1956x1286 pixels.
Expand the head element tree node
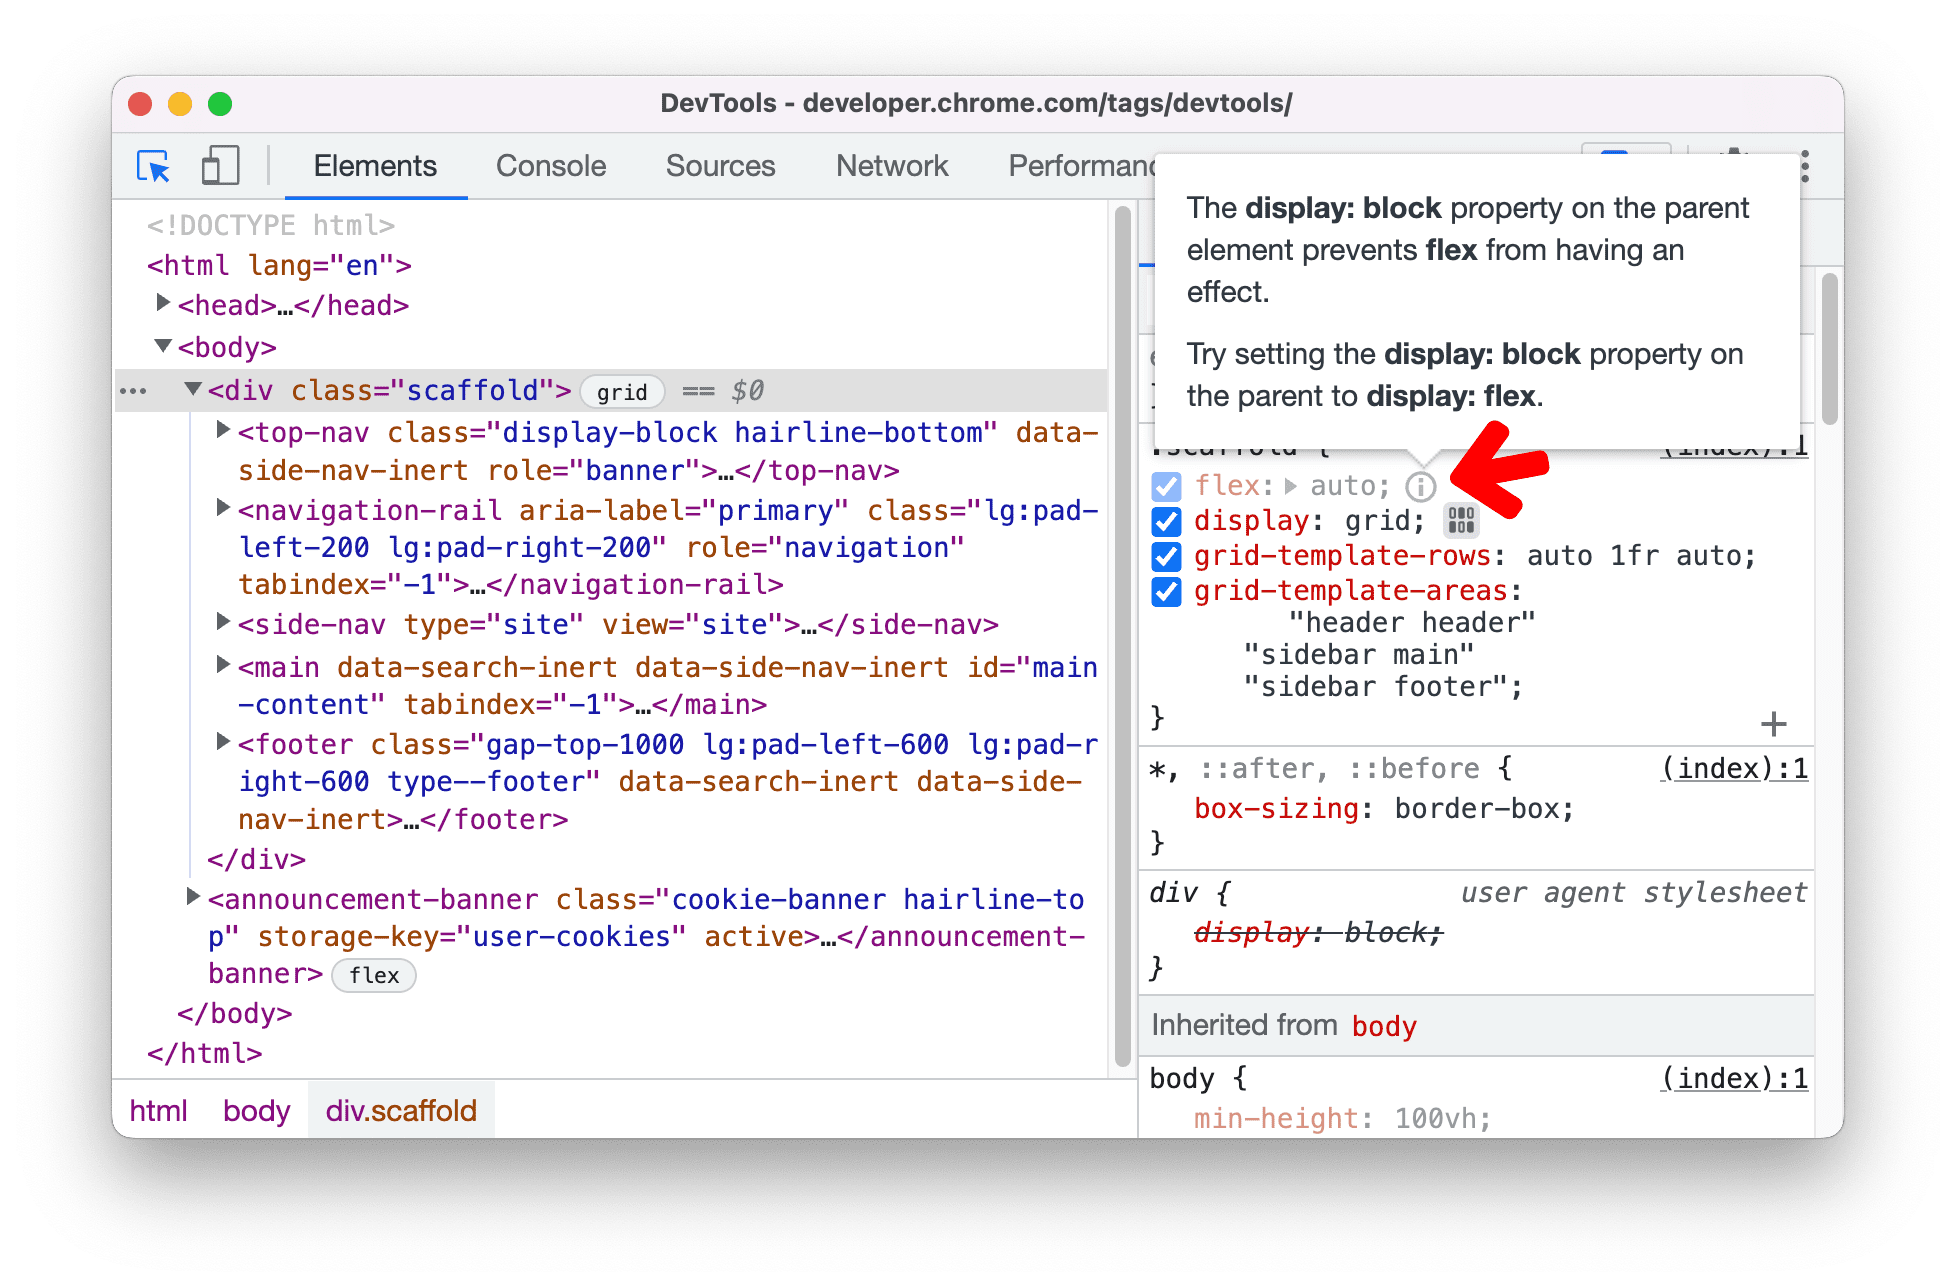point(165,304)
